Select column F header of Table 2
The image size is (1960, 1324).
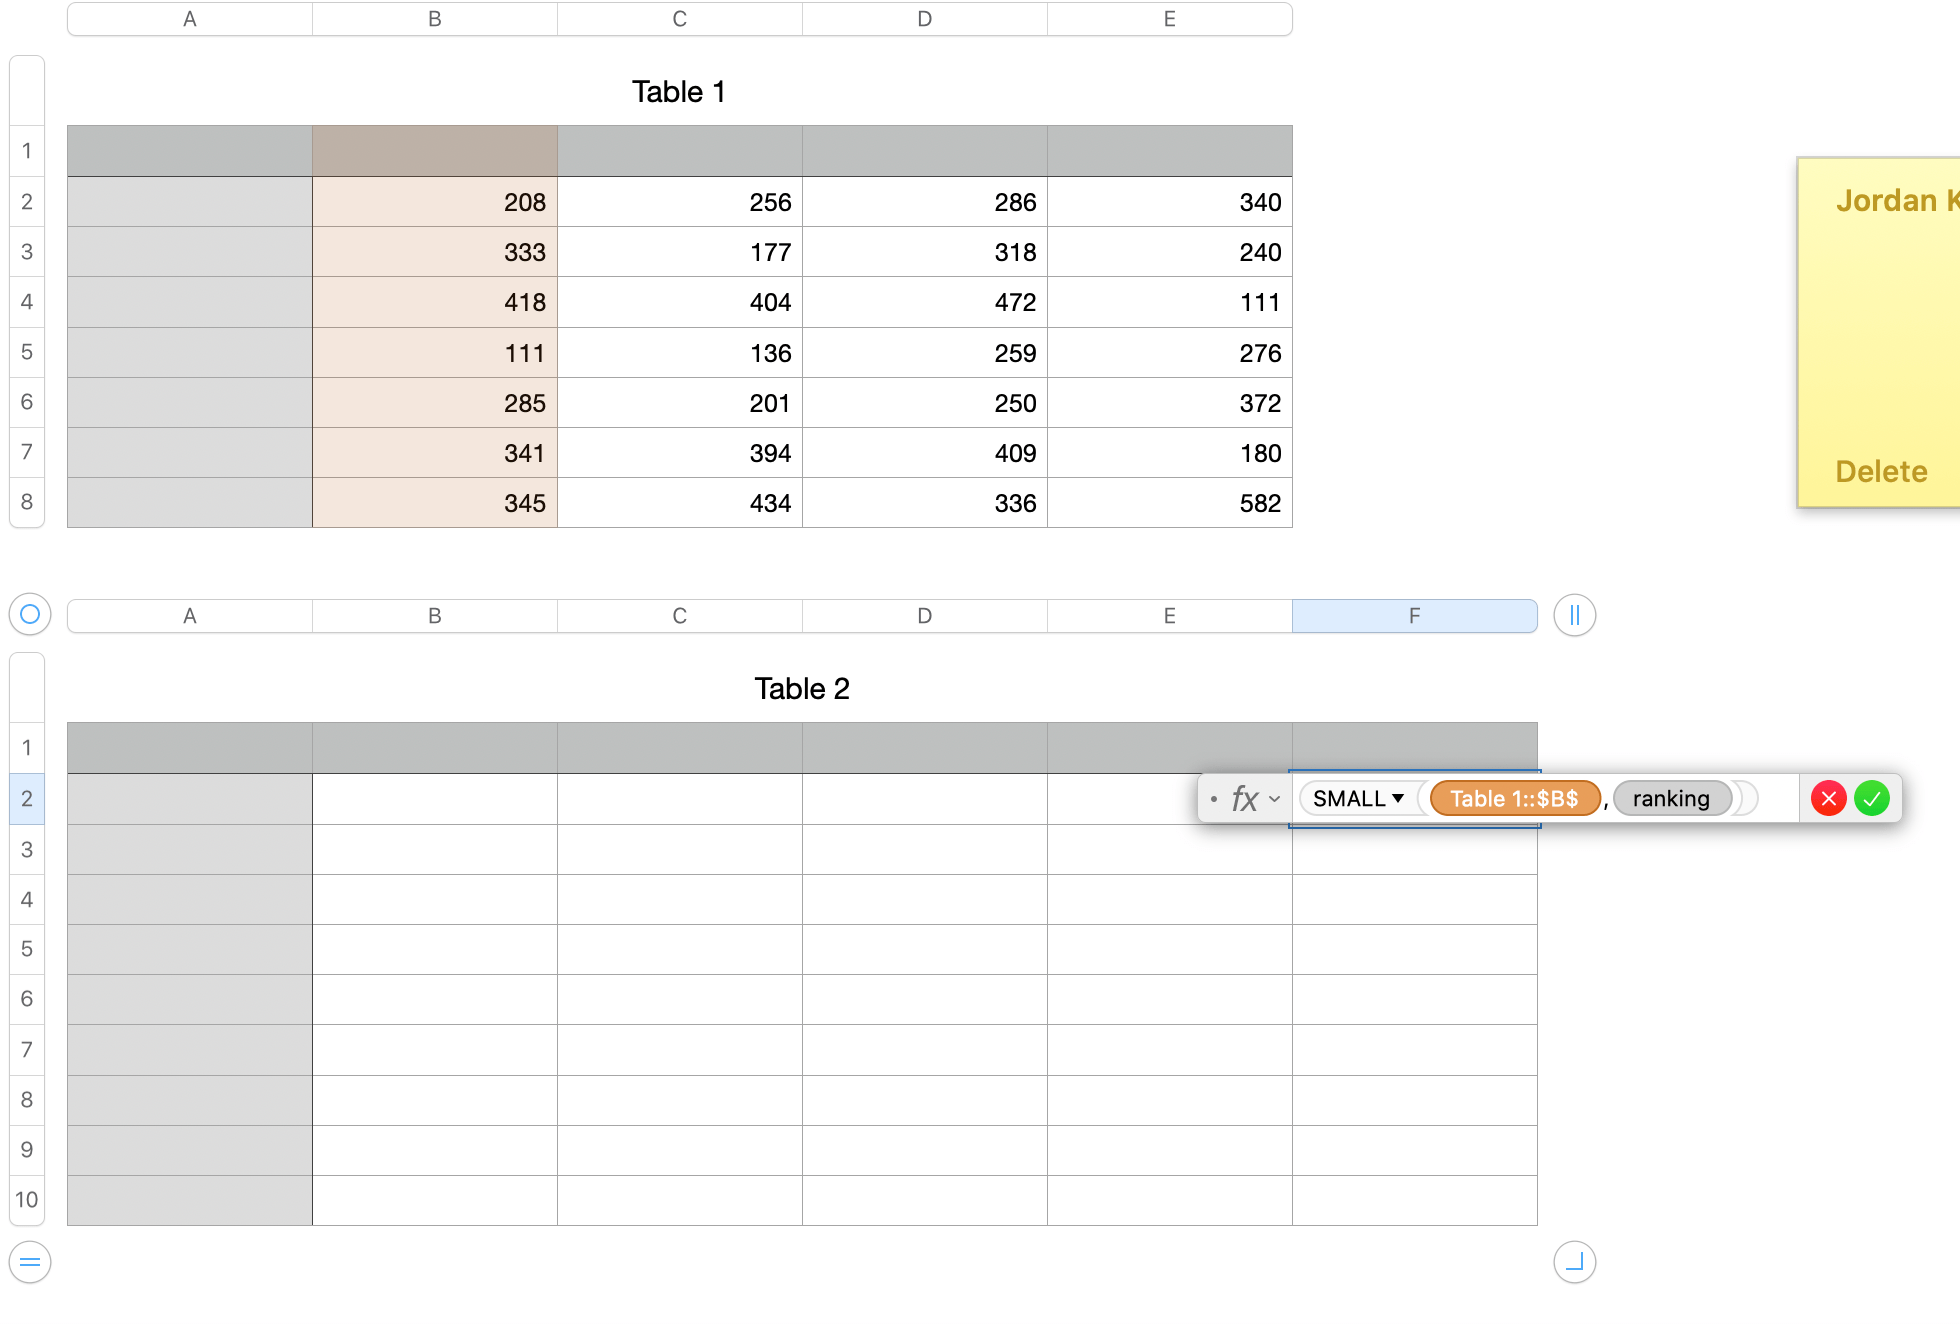1414,615
